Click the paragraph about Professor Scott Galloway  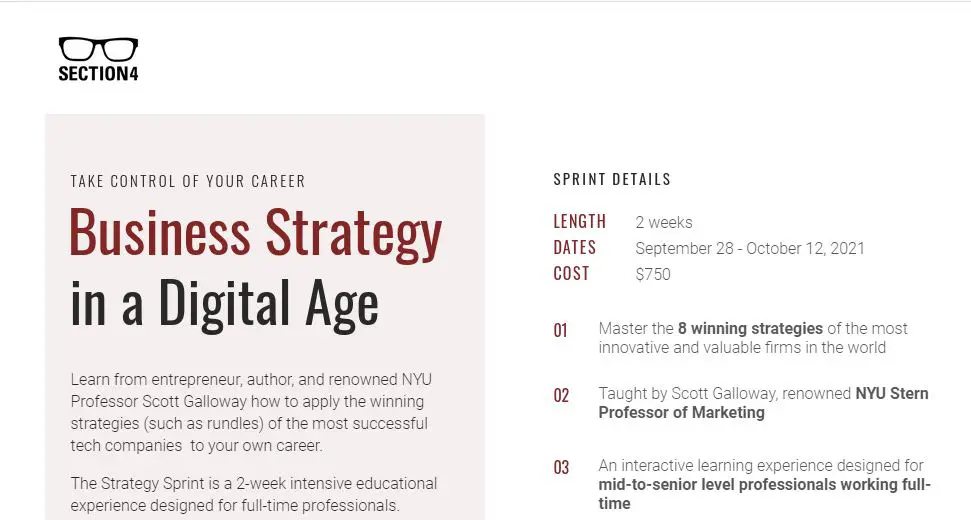tap(250, 412)
